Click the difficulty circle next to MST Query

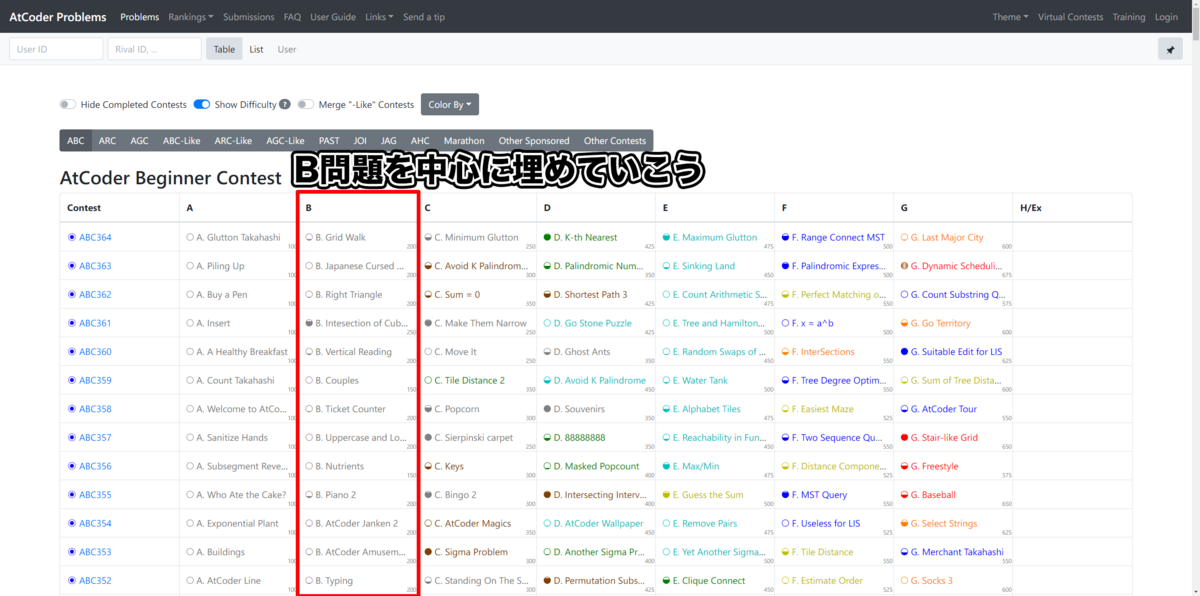tap(785, 495)
